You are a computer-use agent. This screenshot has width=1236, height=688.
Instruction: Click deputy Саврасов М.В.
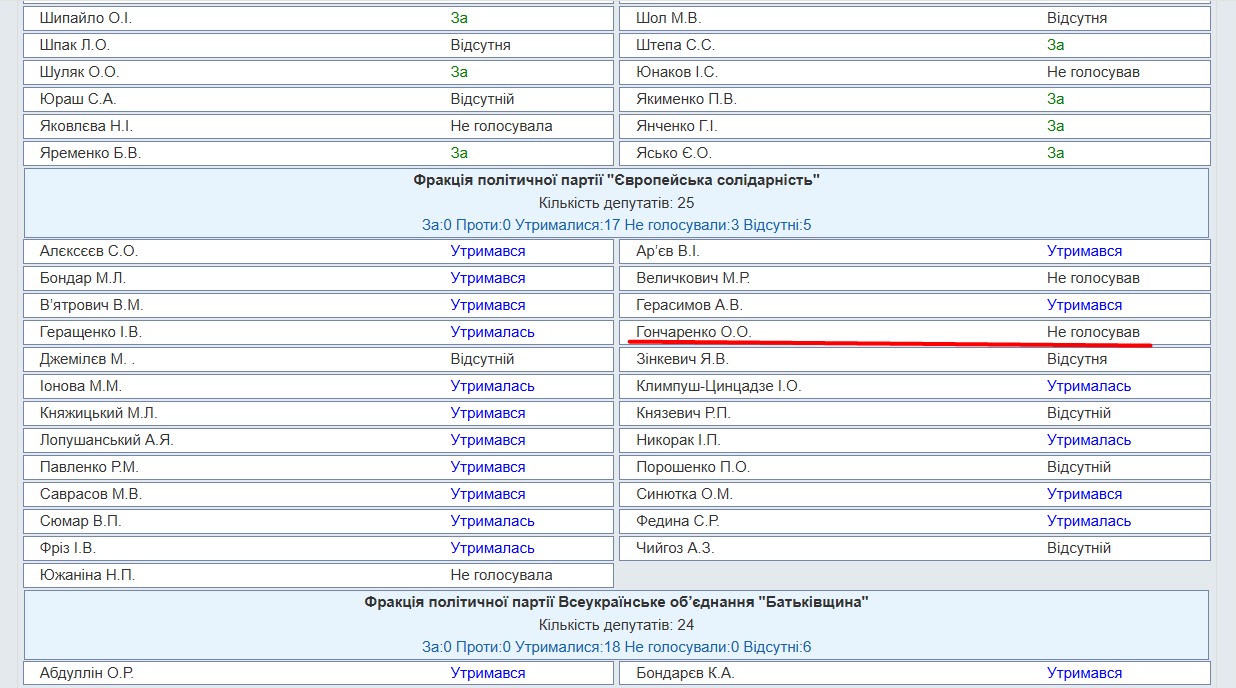[91, 494]
